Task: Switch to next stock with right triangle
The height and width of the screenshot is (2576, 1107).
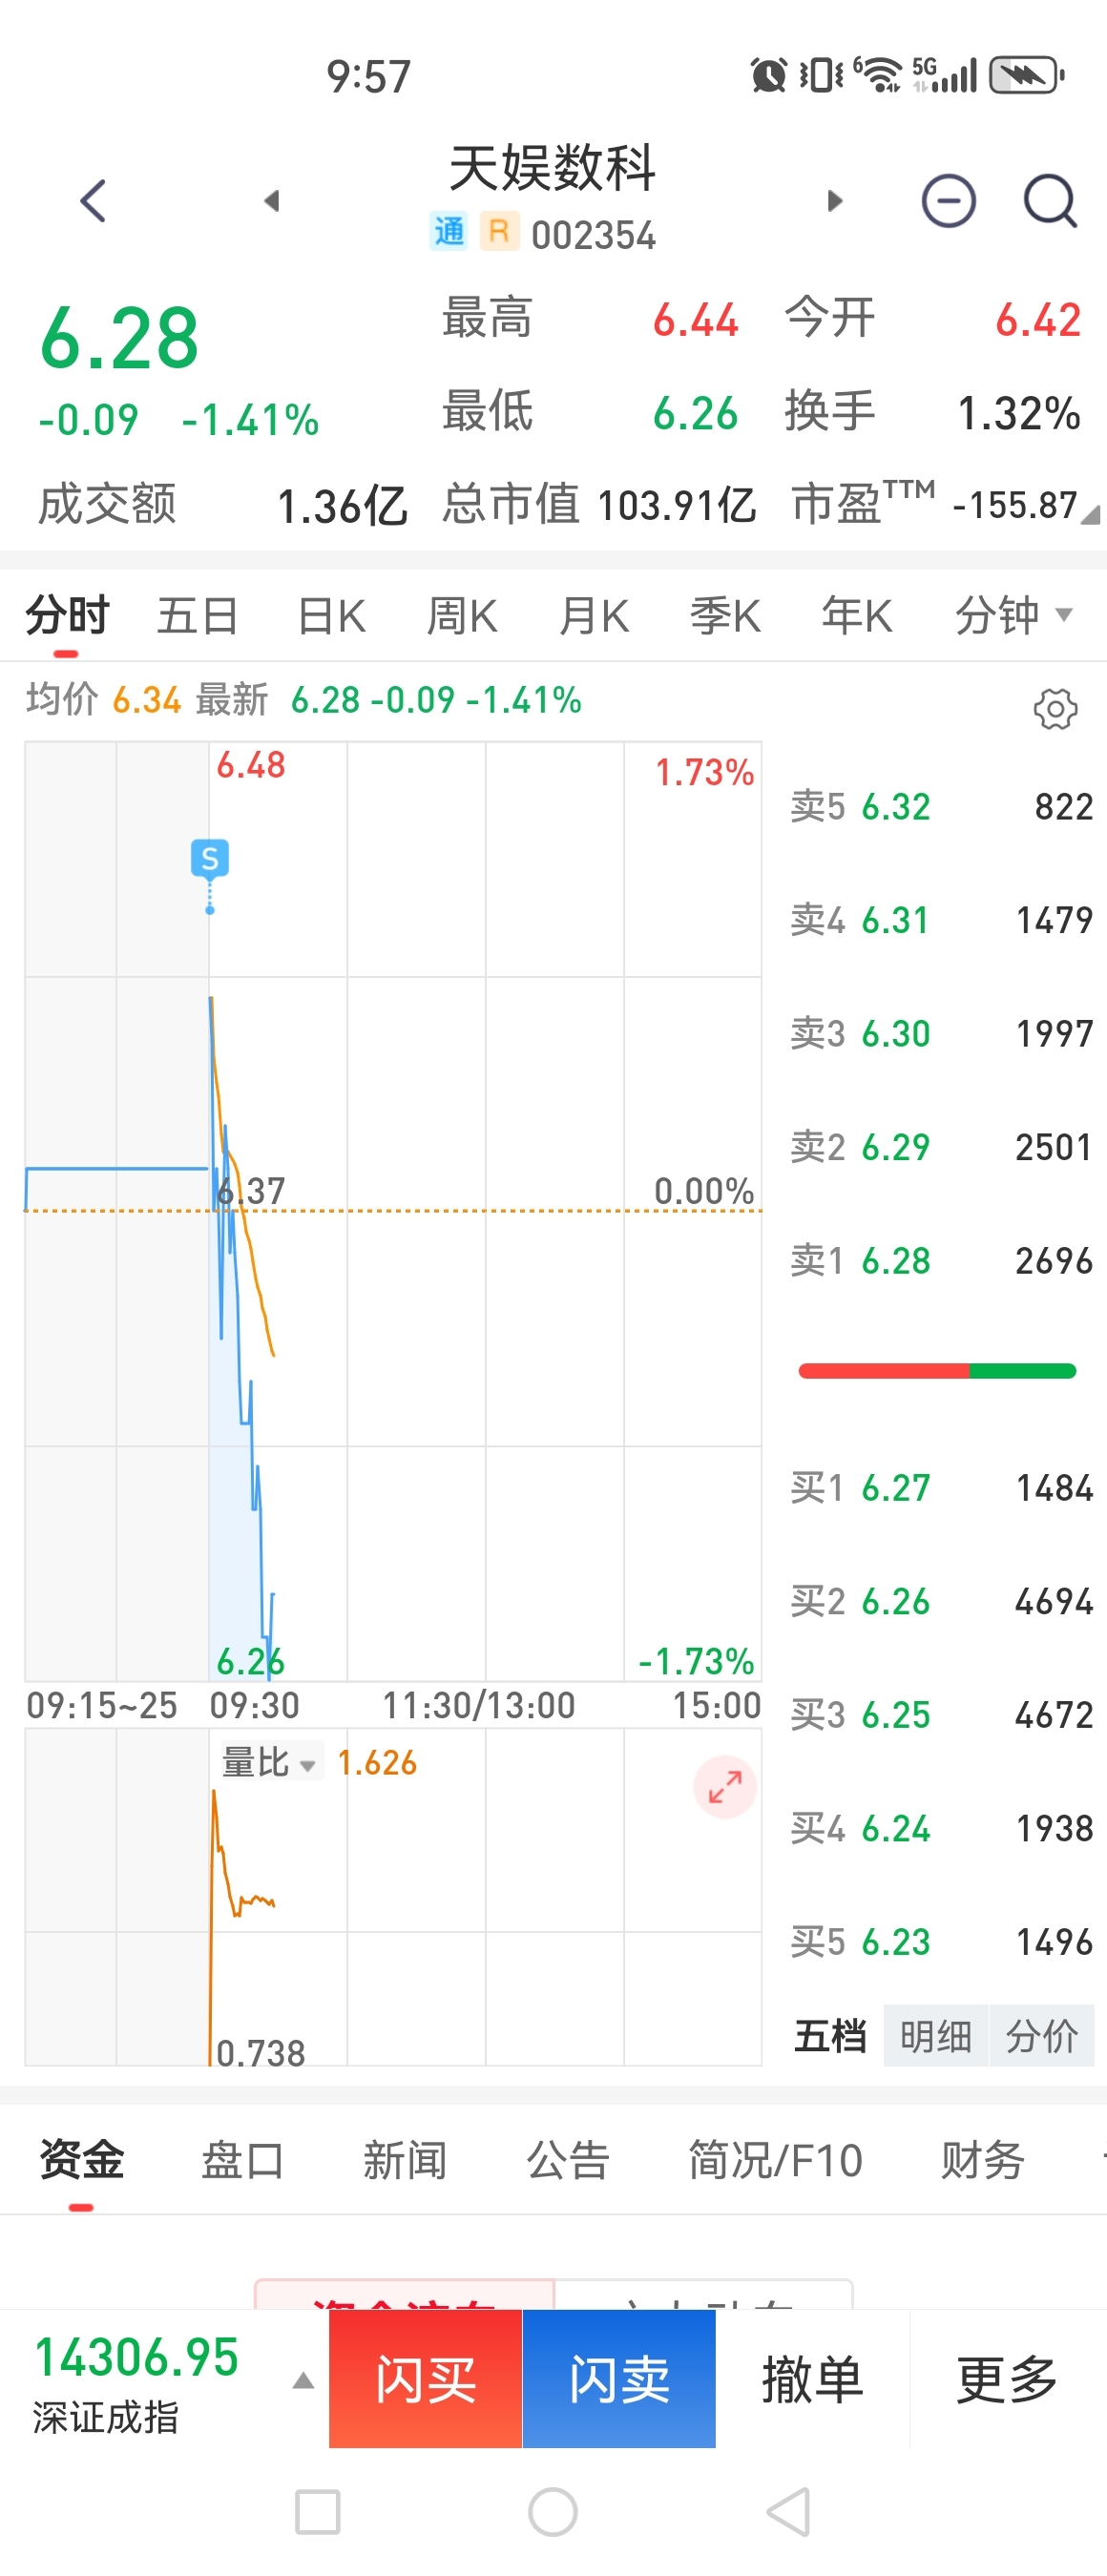Action: (835, 201)
